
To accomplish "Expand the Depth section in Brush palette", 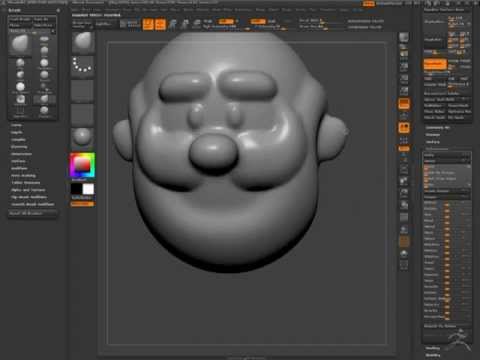I will point(17,132).
